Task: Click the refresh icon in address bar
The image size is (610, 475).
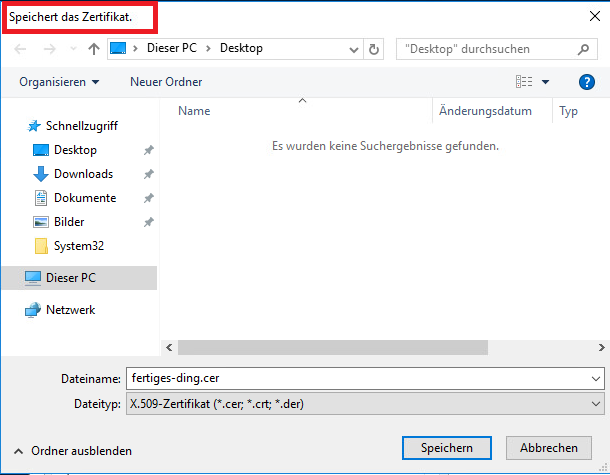Action: point(375,49)
